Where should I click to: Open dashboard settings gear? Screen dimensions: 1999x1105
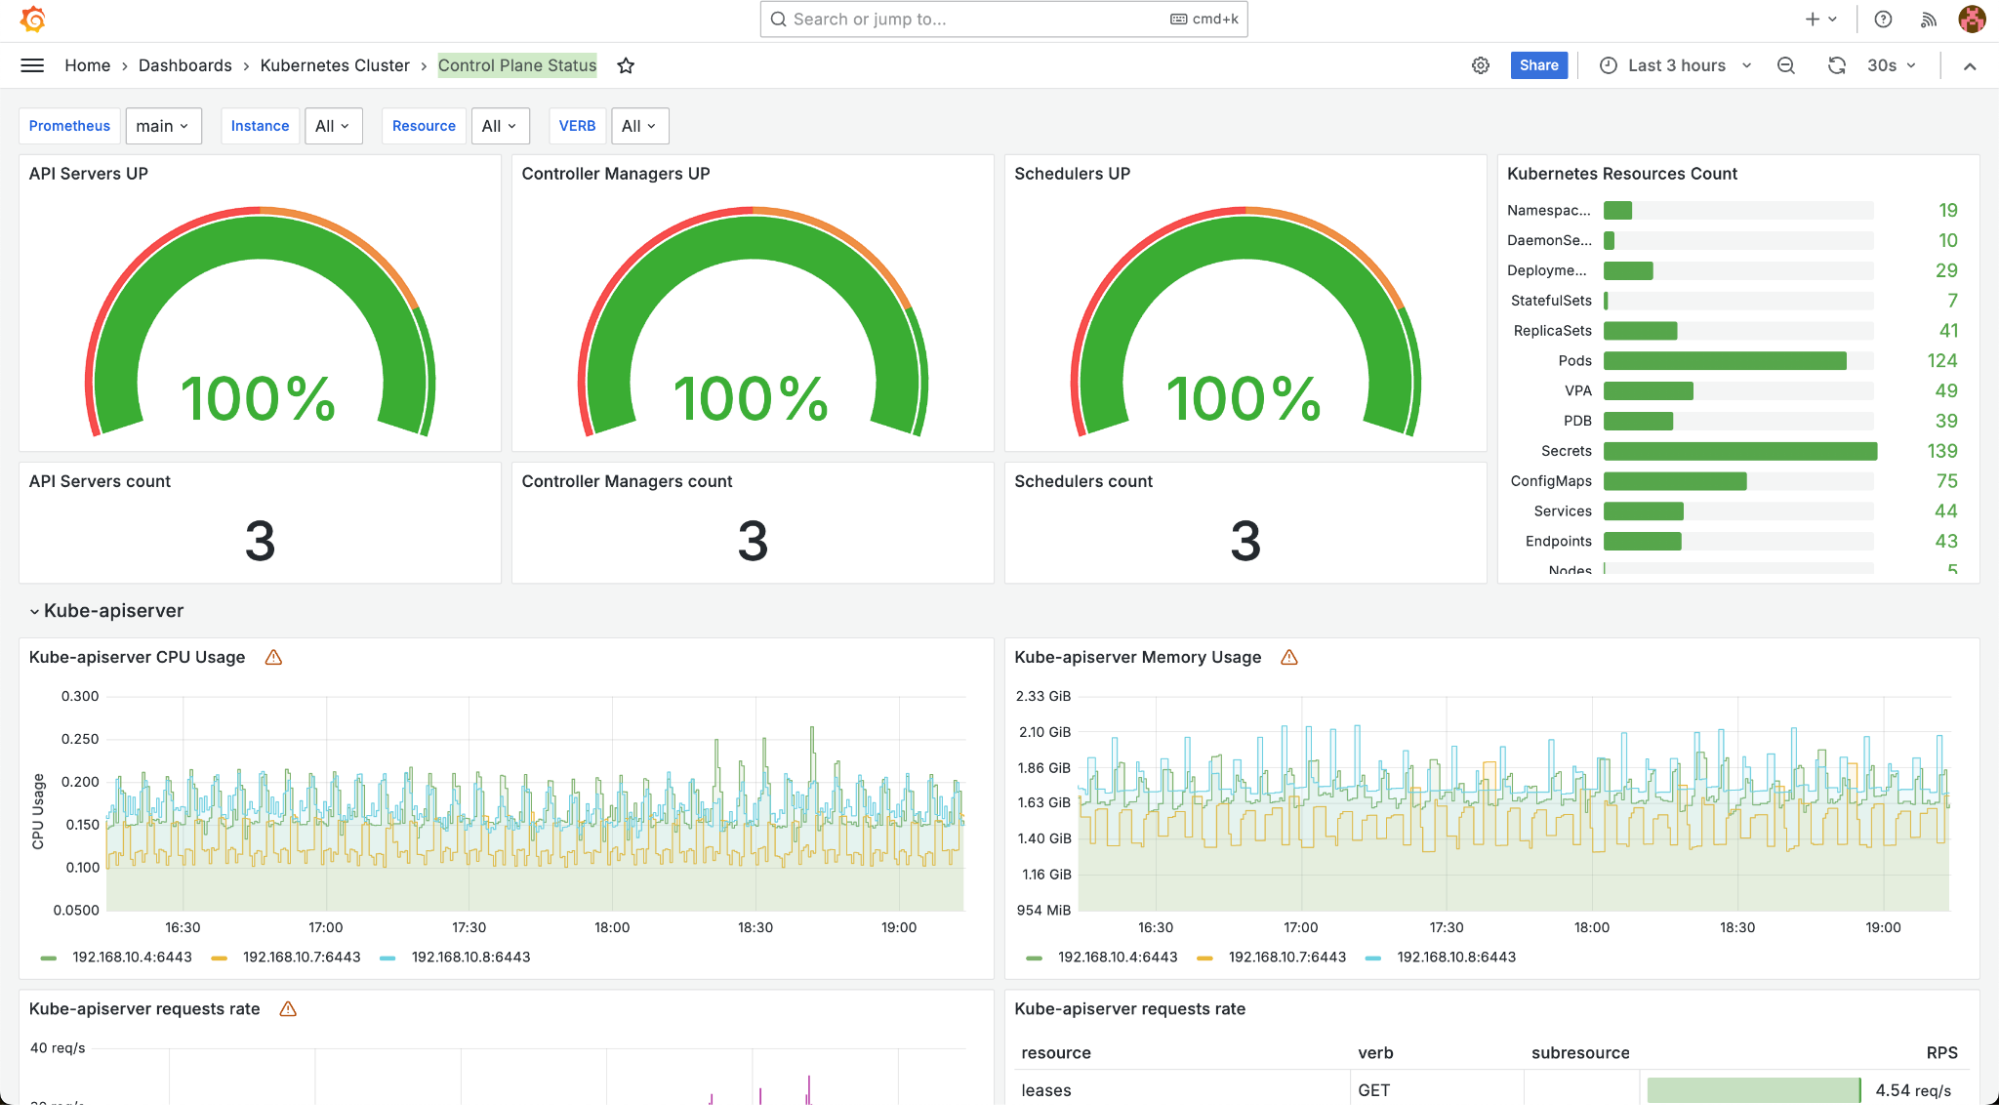point(1480,65)
